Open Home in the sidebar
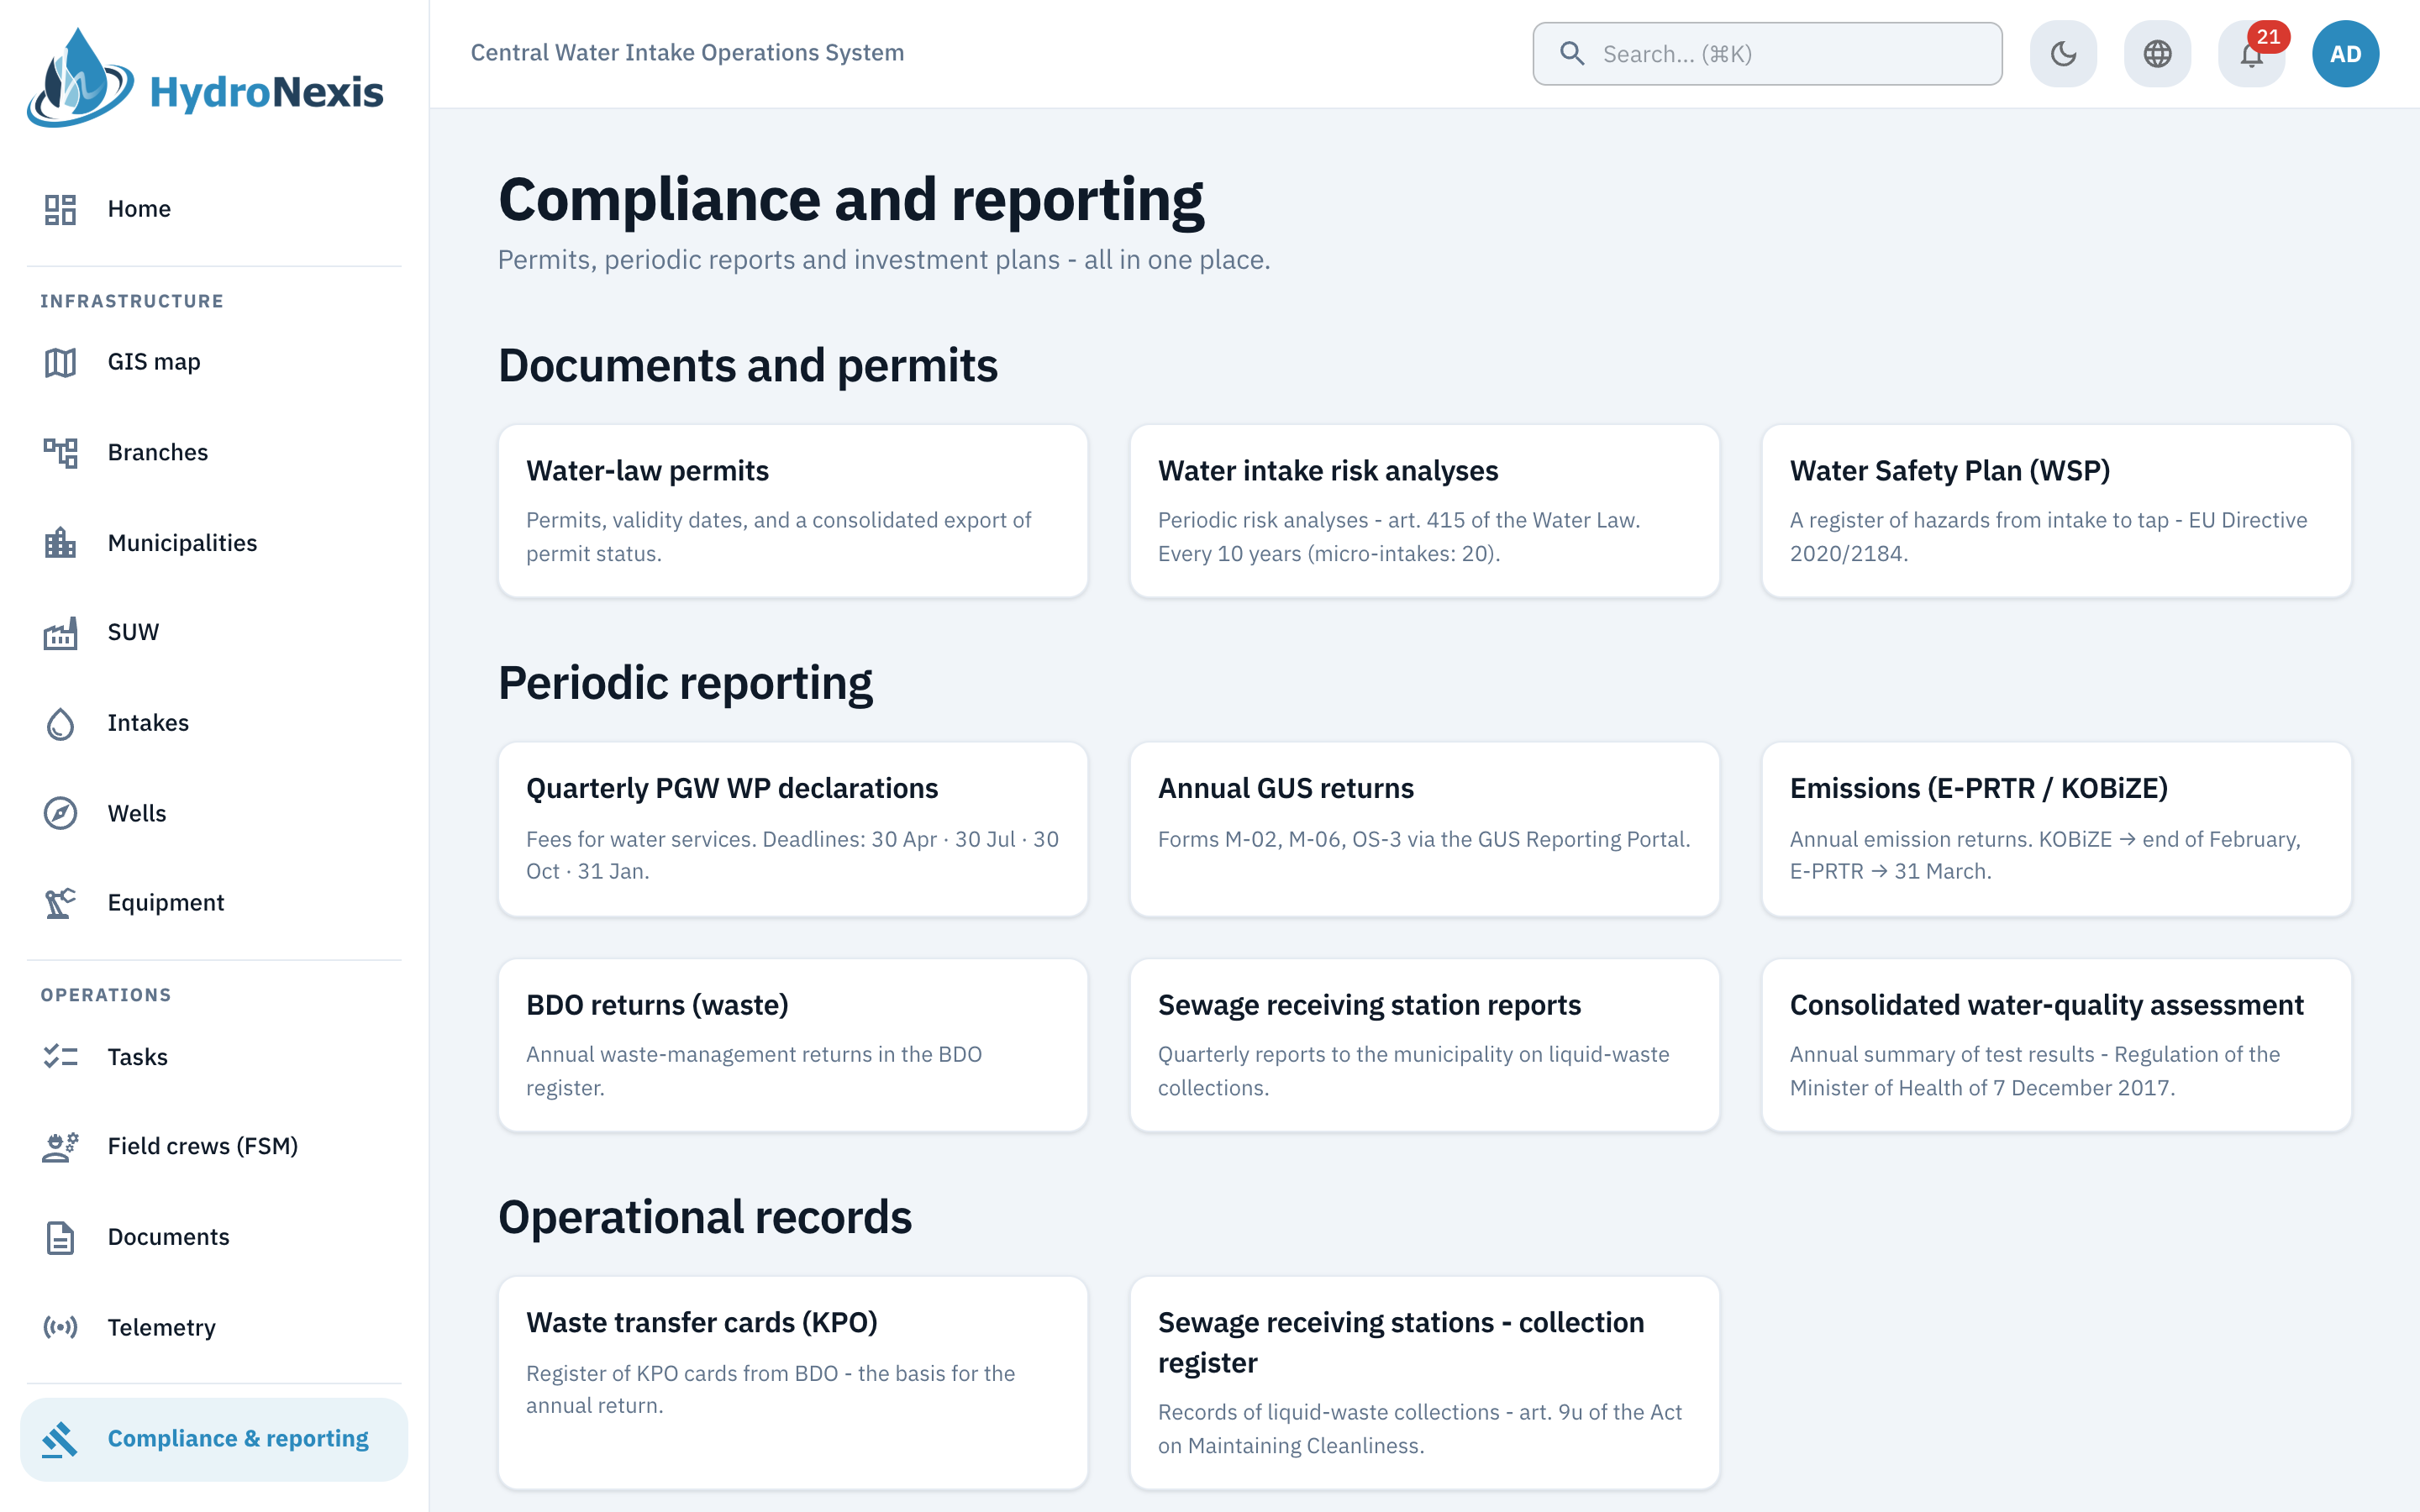 click(214, 209)
